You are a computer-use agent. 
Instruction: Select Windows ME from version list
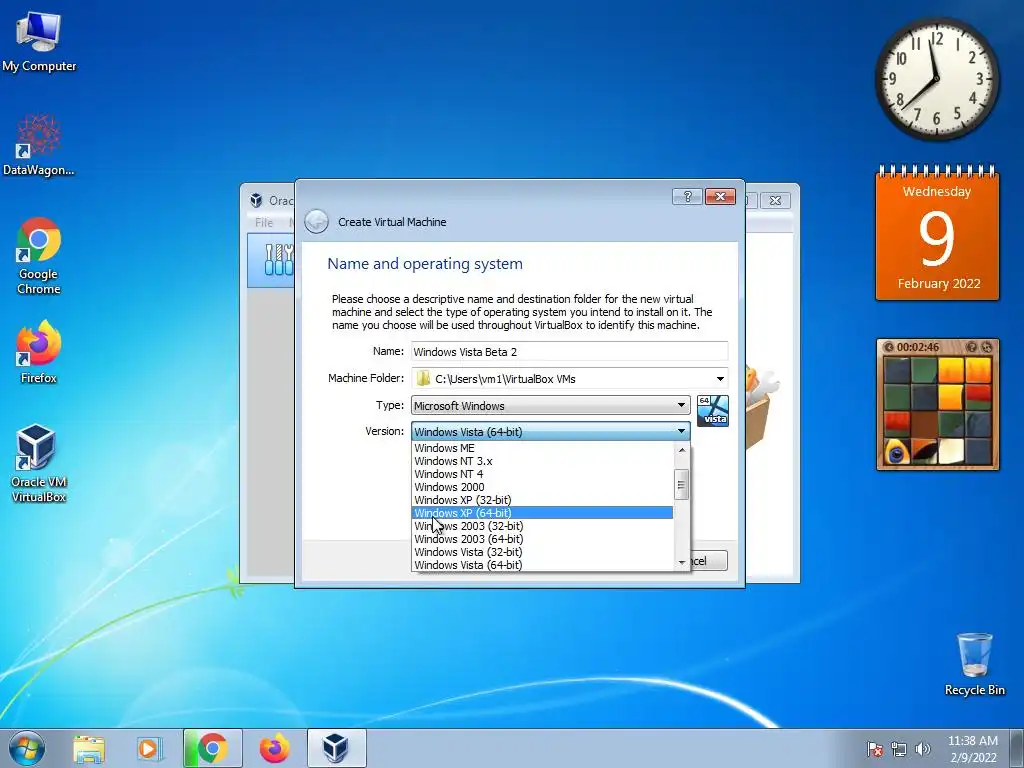coord(543,448)
